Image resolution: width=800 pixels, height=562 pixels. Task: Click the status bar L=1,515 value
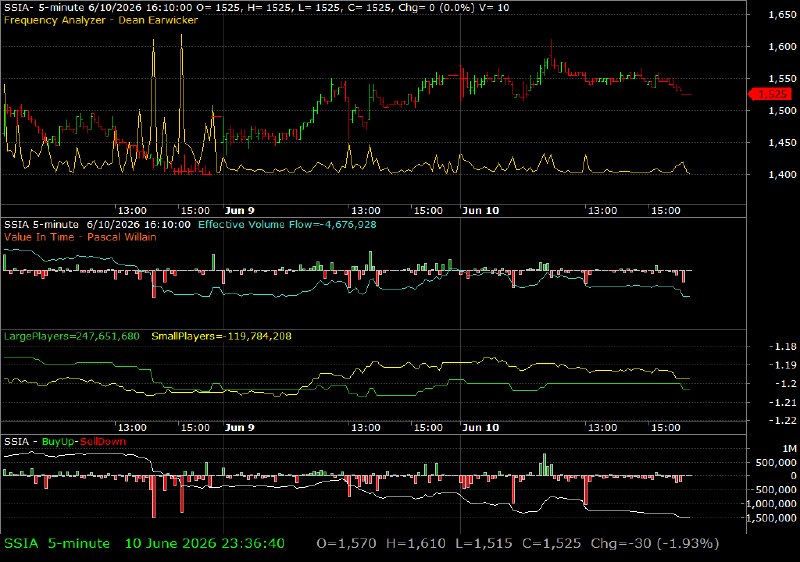[x=484, y=544]
